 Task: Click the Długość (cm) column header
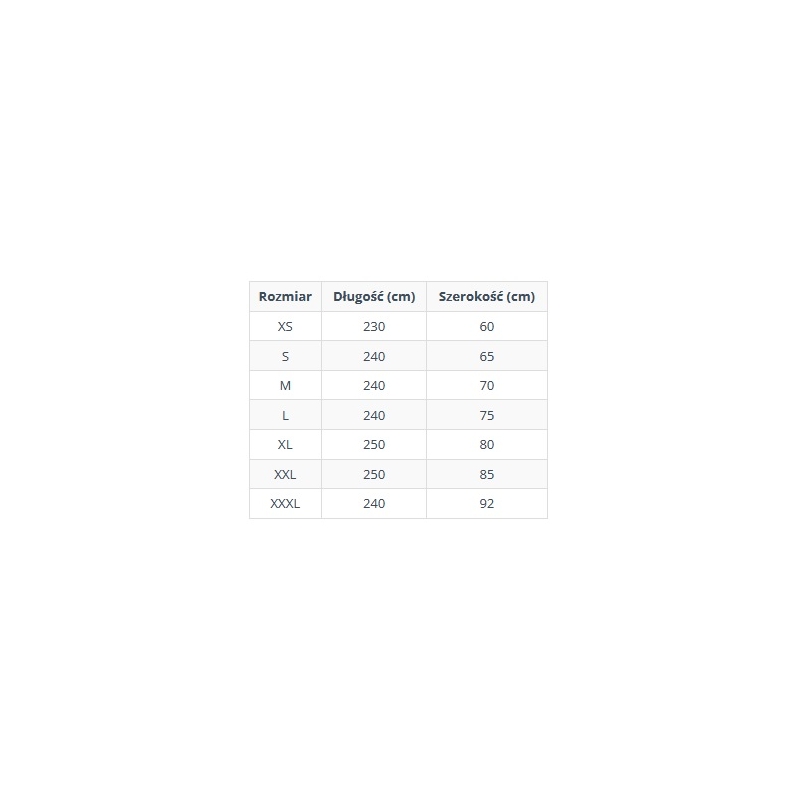[374, 296]
